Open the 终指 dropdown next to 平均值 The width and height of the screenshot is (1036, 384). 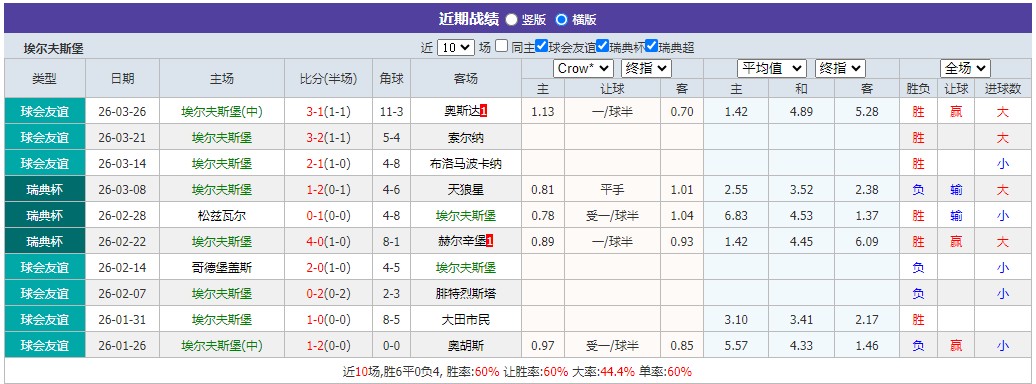(840, 68)
